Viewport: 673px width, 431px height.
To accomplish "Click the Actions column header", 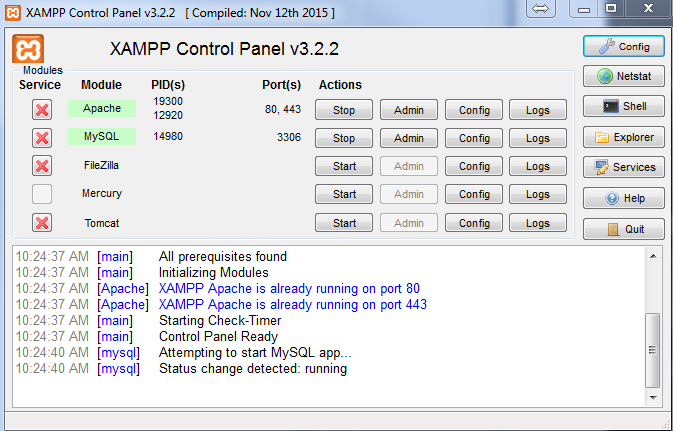I will [340, 85].
